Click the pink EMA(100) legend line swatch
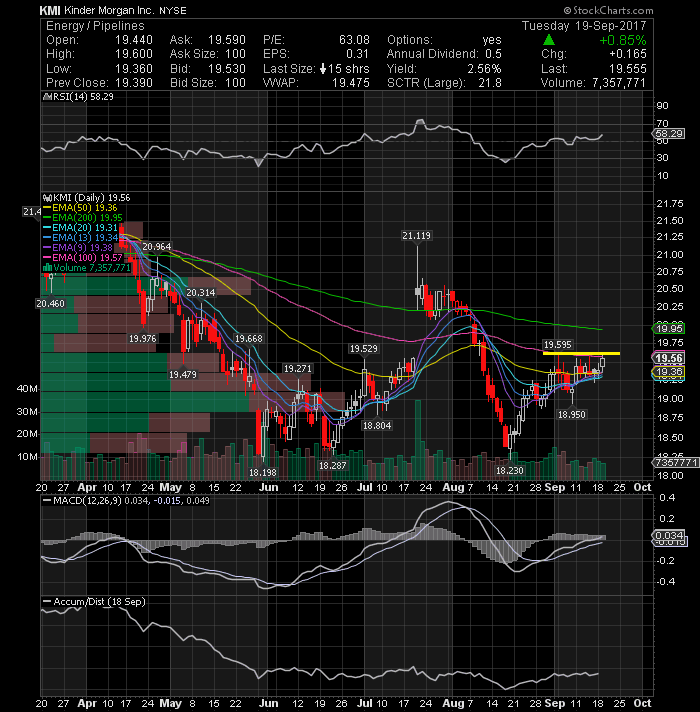700x712 pixels. [47, 257]
